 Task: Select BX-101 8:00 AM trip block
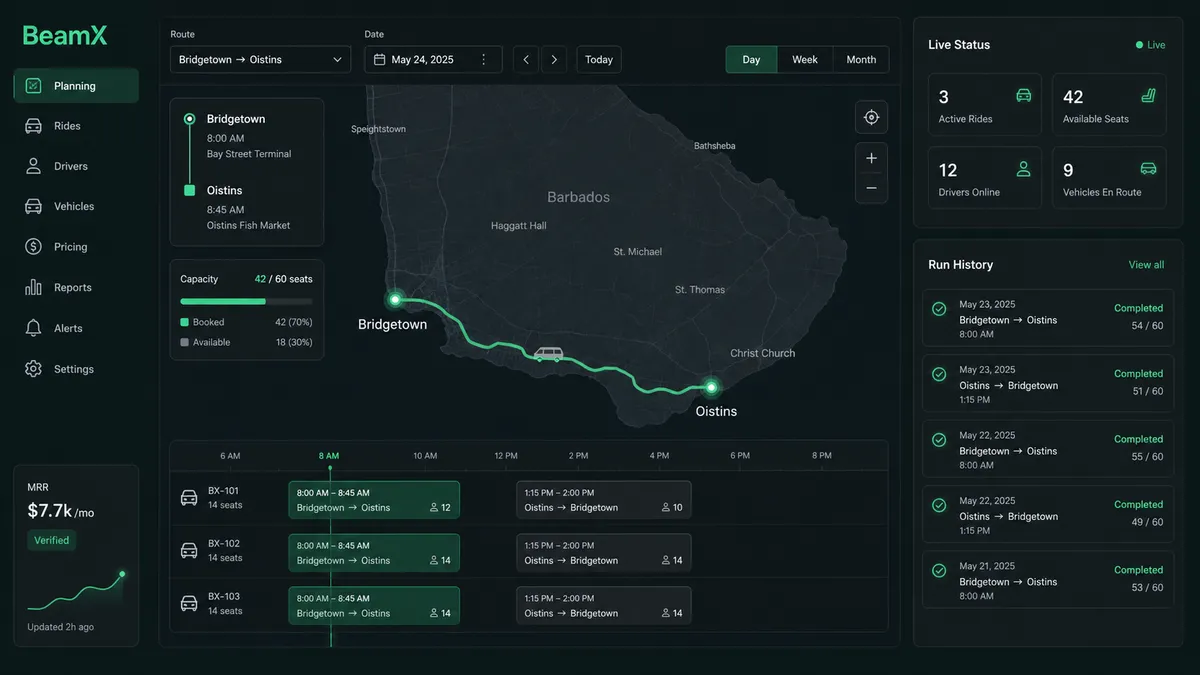click(x=374, y=500)
